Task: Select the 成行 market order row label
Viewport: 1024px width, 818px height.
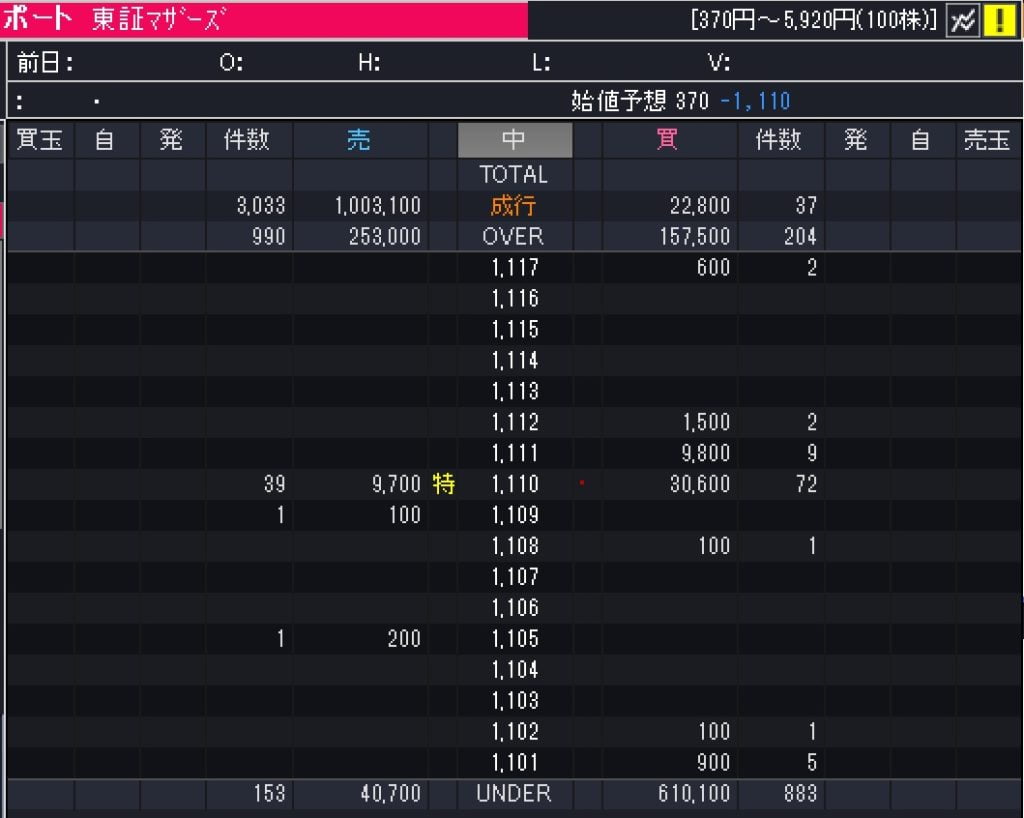Action: [514, 206]
